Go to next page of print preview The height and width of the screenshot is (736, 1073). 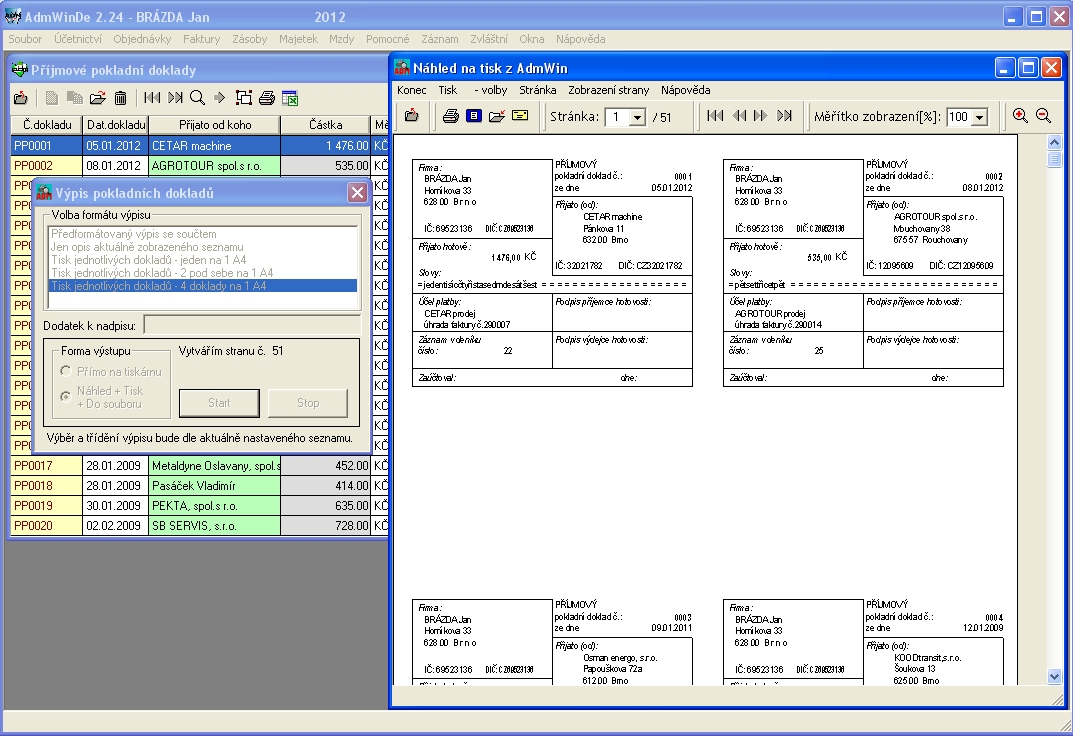point(760,116)
